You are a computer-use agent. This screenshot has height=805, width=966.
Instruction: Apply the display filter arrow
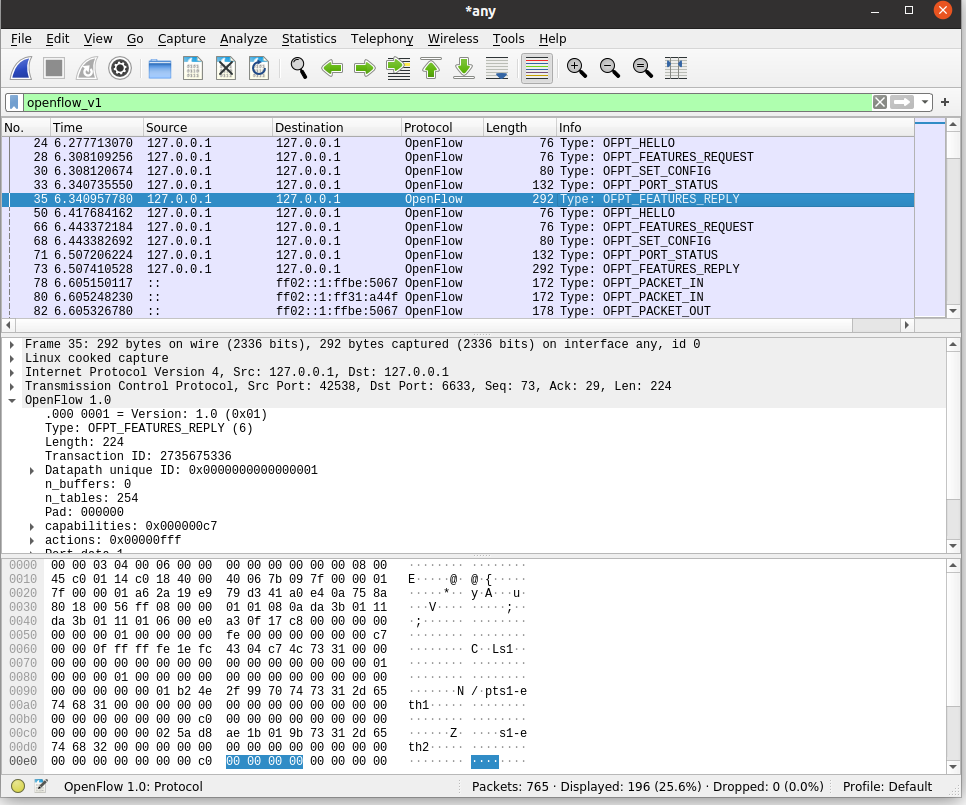[902, 102]
